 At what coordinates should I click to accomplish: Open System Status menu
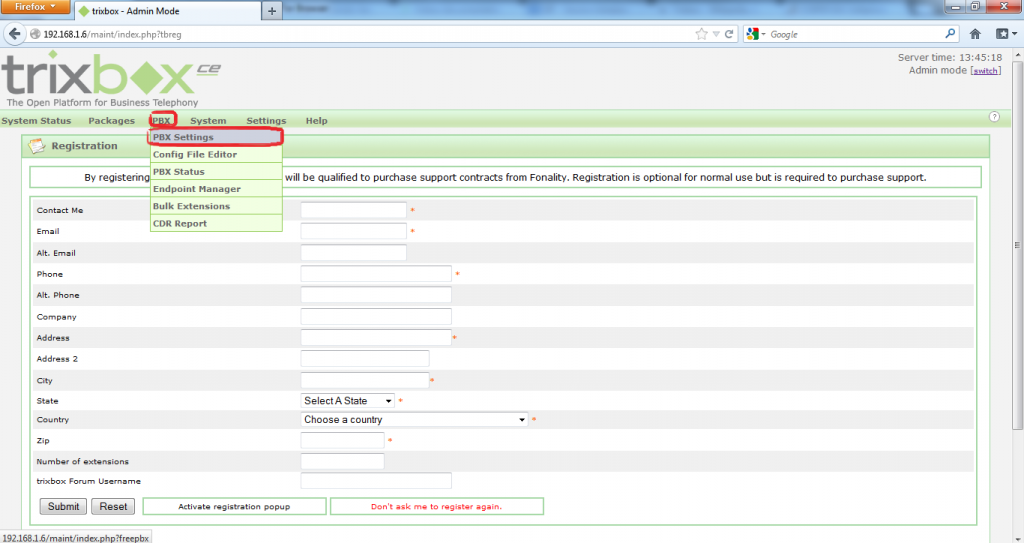tap(36, 121)
